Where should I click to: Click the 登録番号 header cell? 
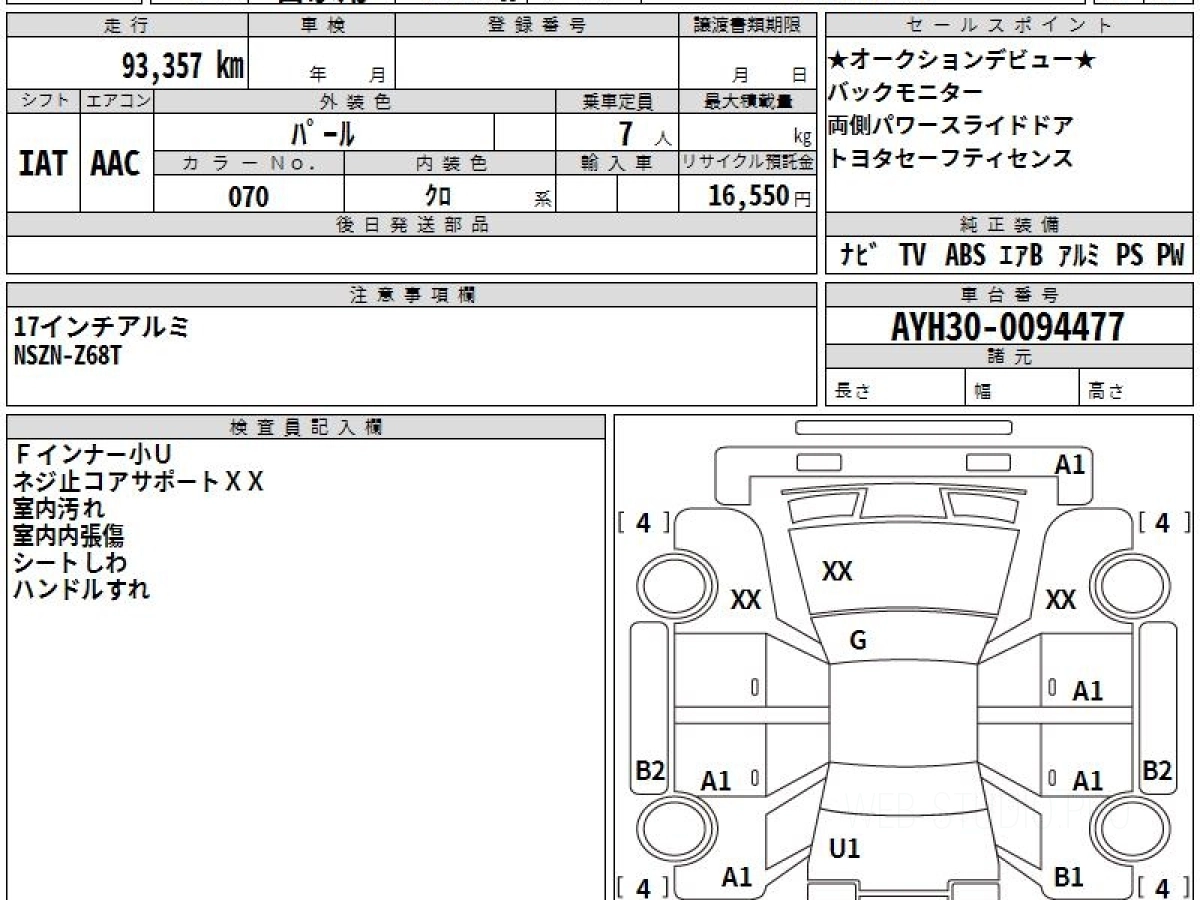(536, 25)
